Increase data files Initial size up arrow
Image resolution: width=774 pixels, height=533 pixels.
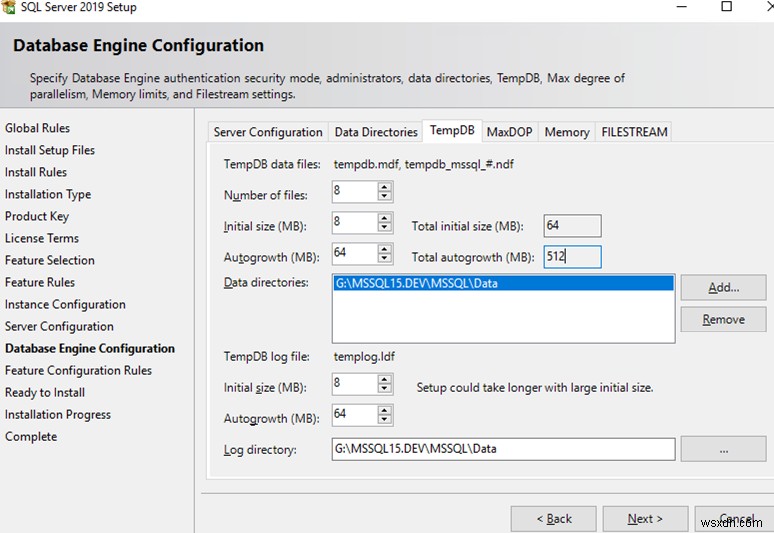(385, 218)
